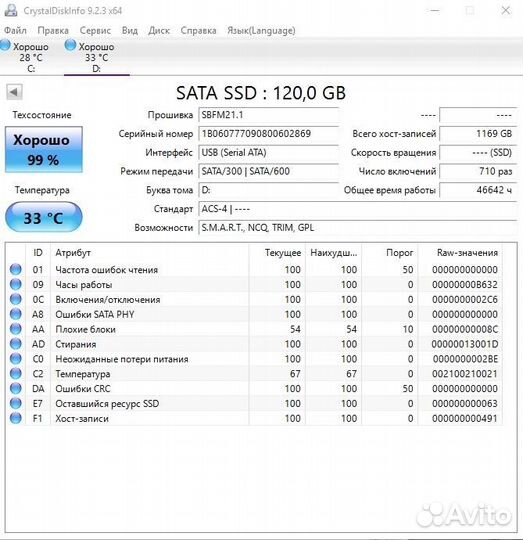
Task: Select the Стирания attribute row
Action: (254, 344)
